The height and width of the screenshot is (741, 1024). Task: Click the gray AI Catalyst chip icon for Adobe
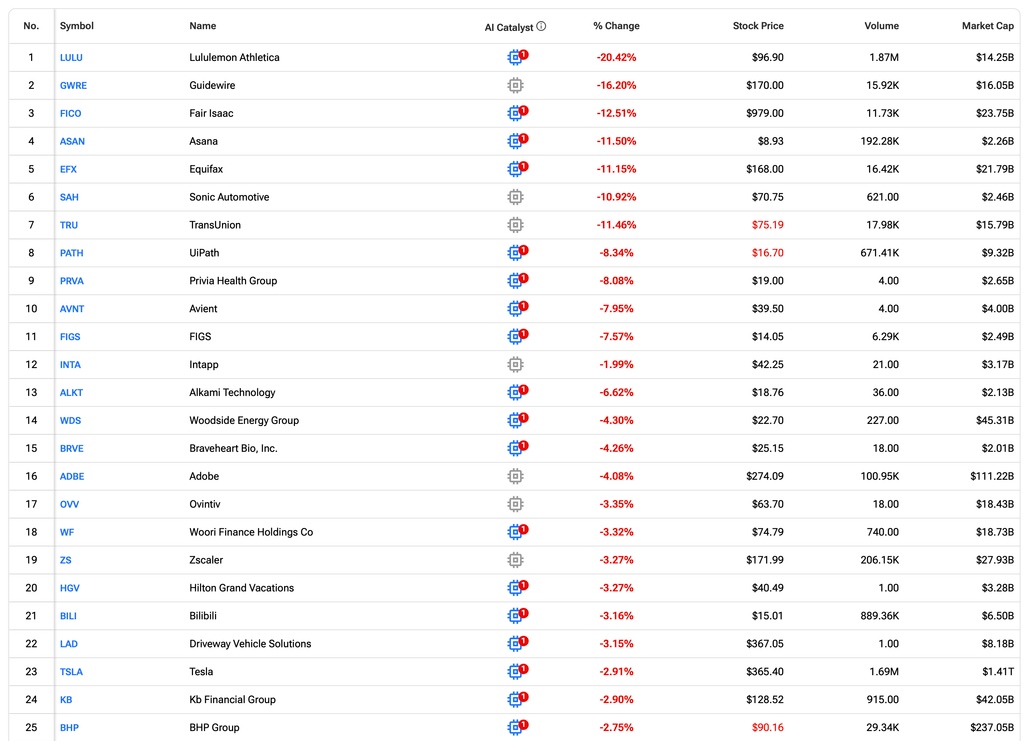(515, 476)
